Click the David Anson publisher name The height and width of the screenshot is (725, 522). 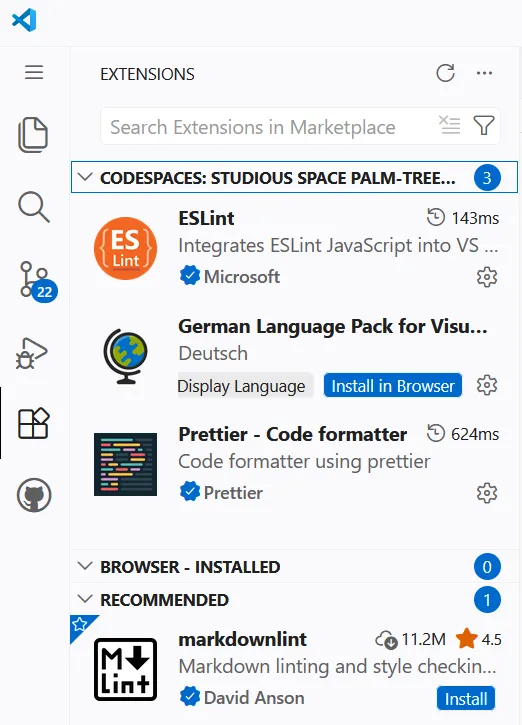click(x=254, y=698)
